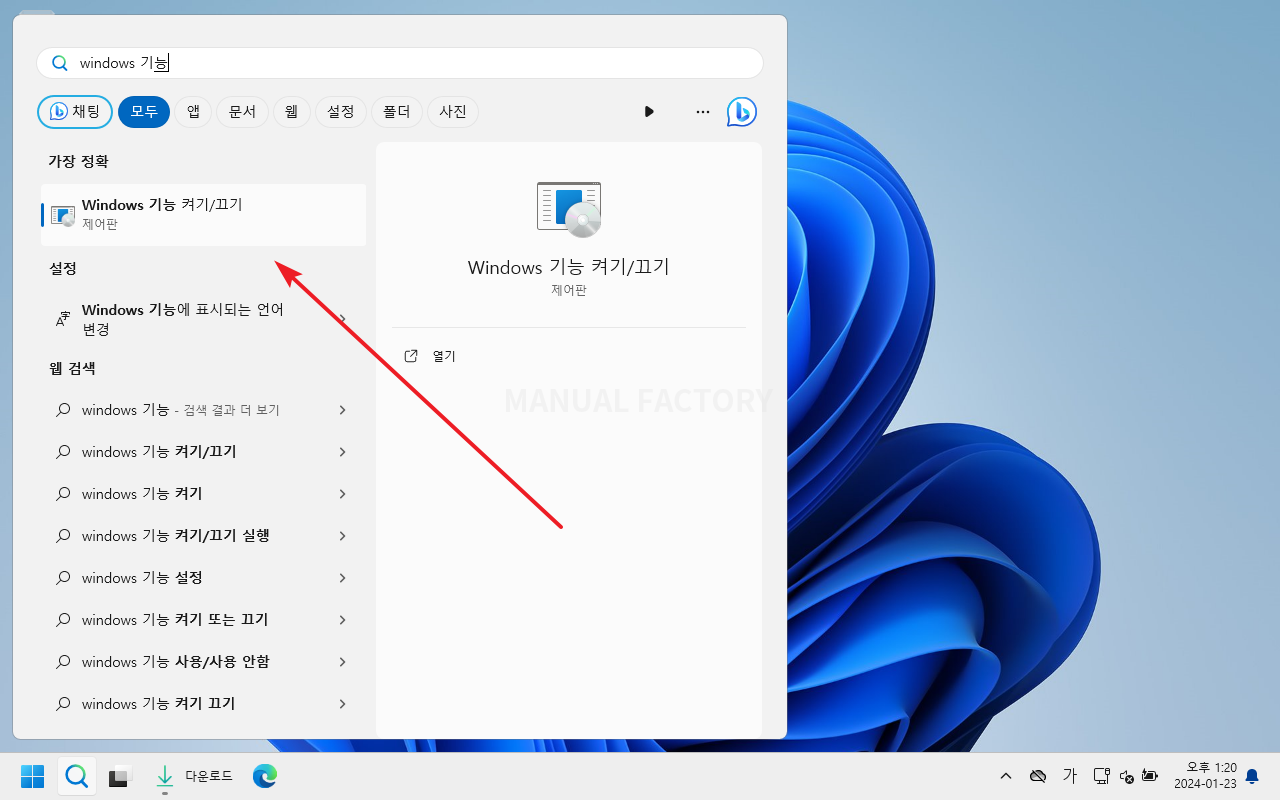The width and height of the screenshot is (1280, 800).
Task: Select suggestion windows 기능 켜기 또는 끄기
Action: click(203, 620)
